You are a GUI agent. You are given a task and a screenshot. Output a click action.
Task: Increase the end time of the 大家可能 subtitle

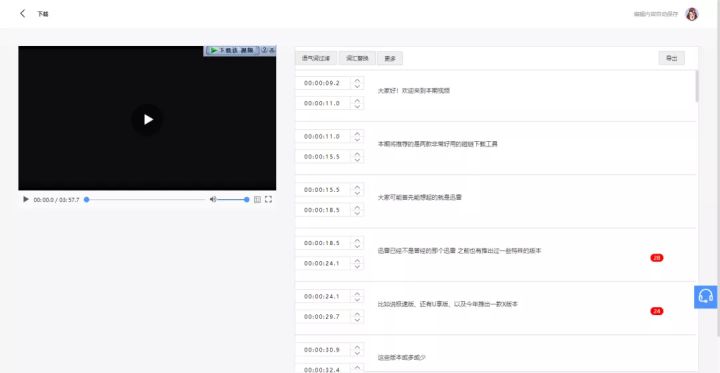(x=357, y=207)
